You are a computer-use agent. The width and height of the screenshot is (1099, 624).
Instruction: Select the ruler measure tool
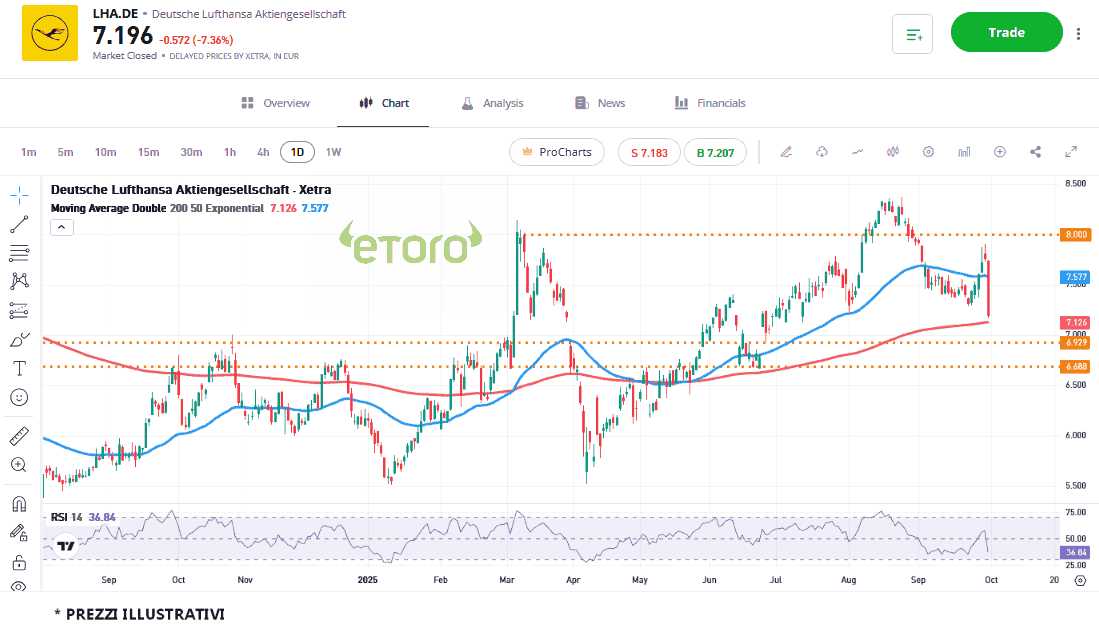tap(19, 436)
